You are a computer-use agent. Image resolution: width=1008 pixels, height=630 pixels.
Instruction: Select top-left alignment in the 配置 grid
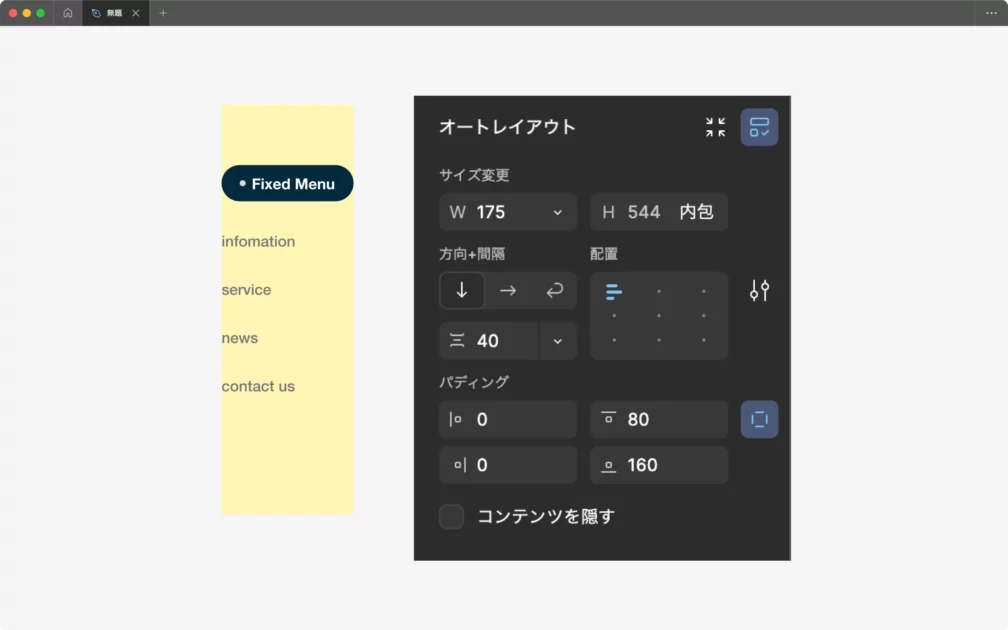[x=613, y=291]
